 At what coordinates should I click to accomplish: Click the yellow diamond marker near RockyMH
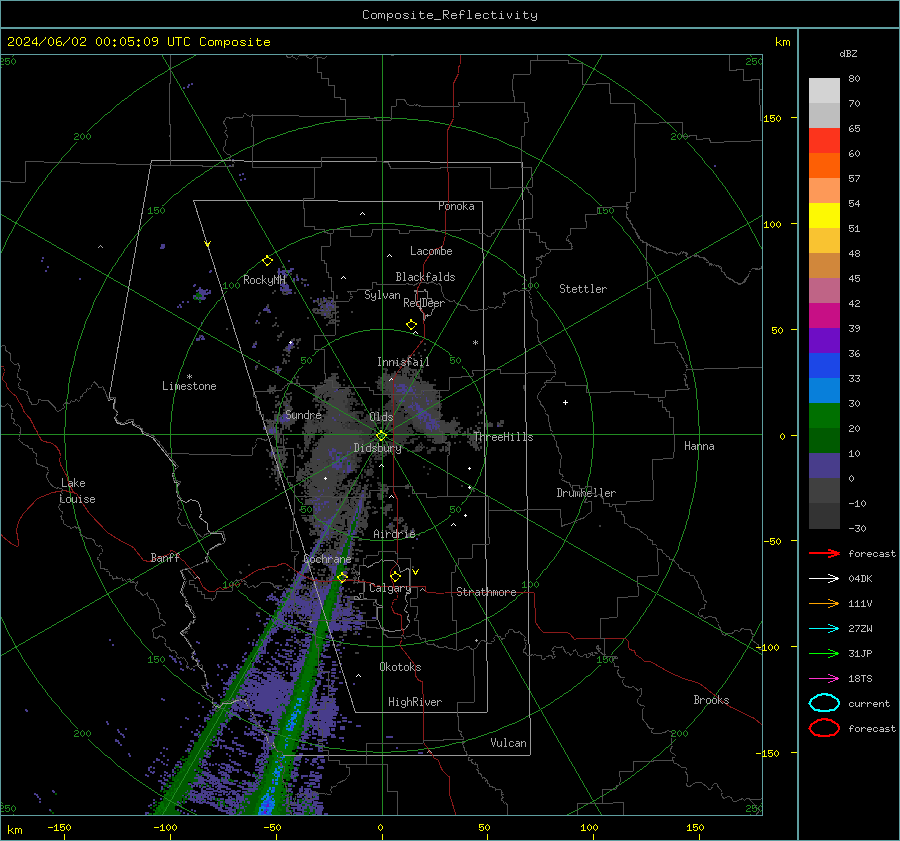pyautogui.click(x=267, y=261)
